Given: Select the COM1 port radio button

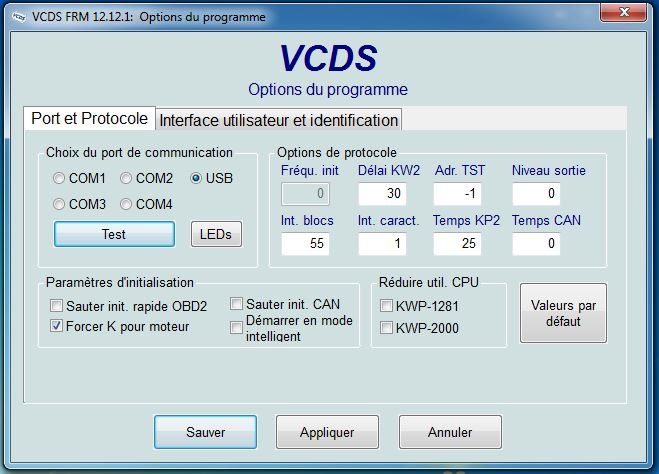Looking at the screenshot, I should pos(59,178).
